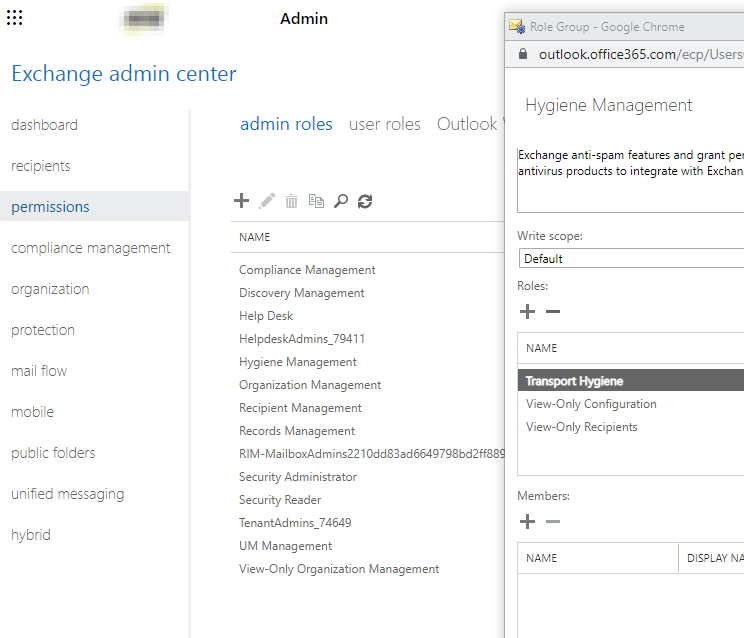This screenshot has height=638, width=744.
Task: Open mobile in the sidebar
Action: tap(32, 412)
